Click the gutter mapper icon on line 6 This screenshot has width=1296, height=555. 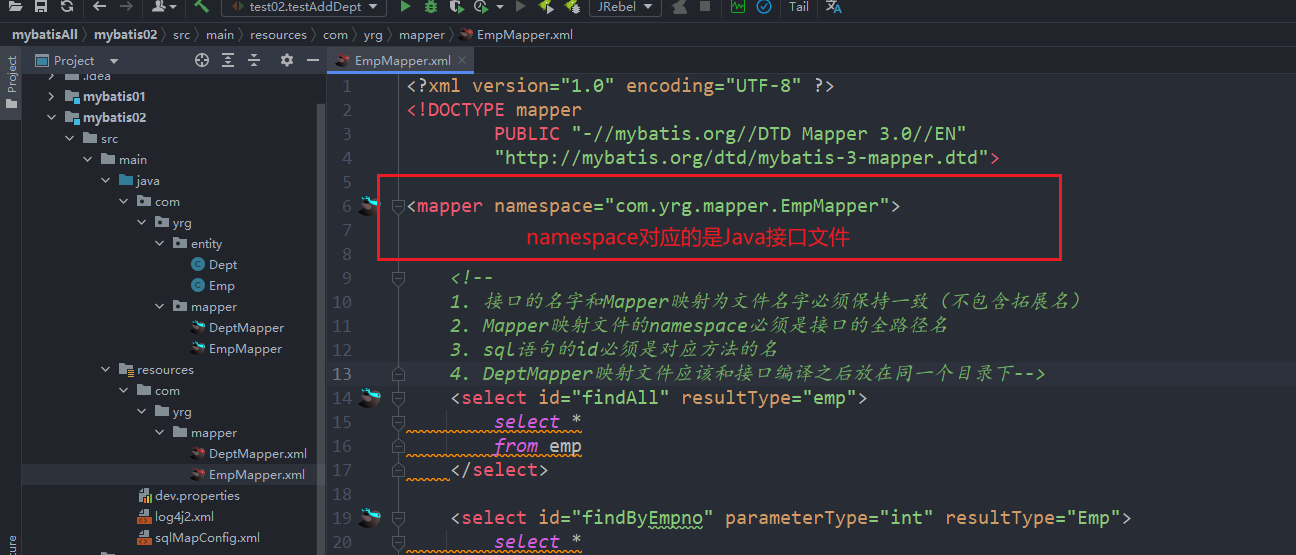click(371, 205)
